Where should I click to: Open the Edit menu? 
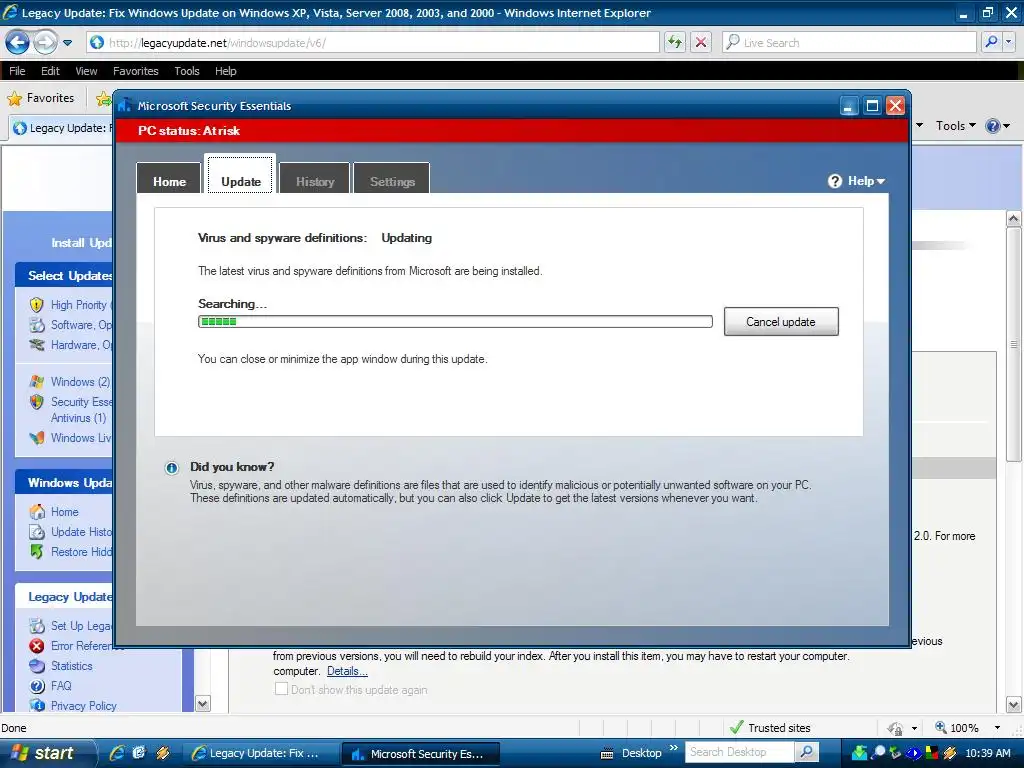[x=50, y=71]
